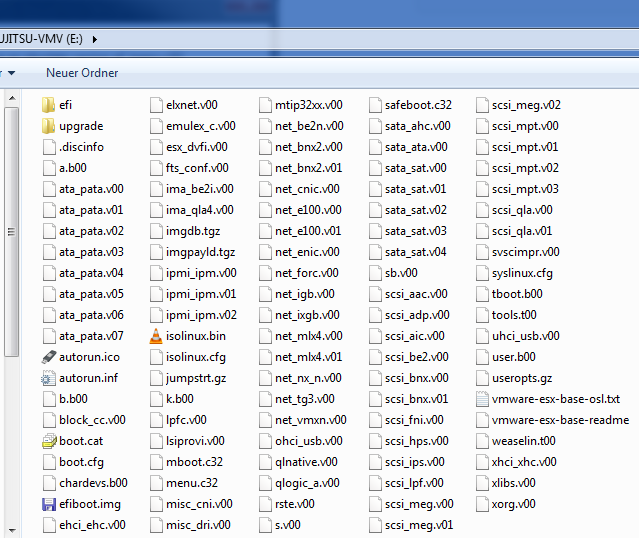639x538 pixels.
Task: Select the file name scsi_aac.v00
Action: (416, 294)
